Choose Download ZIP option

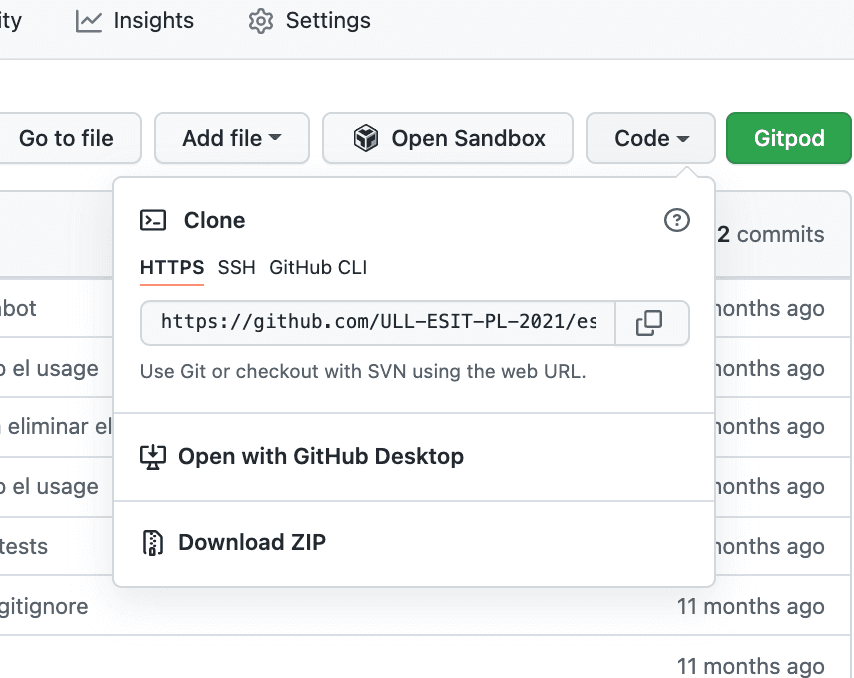pos(251,543)
